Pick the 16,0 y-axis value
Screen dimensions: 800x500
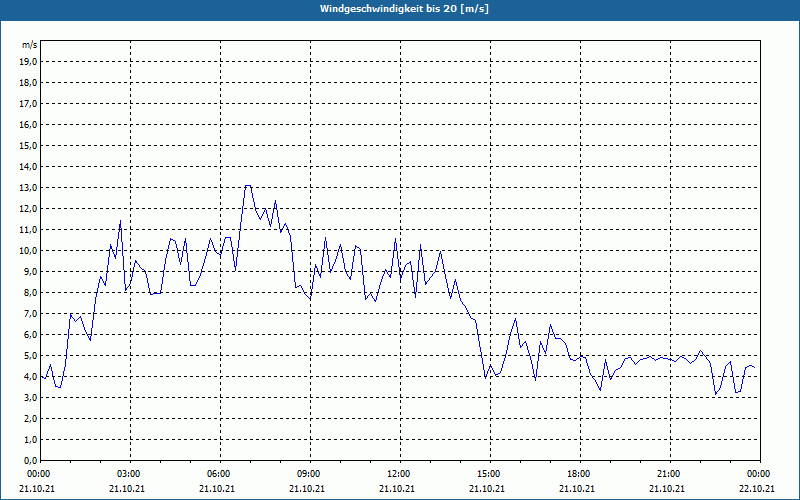pyautogui.click(x=29, y=124)
